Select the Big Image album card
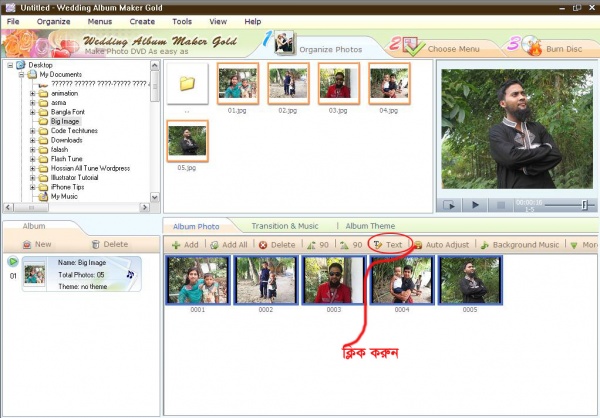 coord(82,274)
